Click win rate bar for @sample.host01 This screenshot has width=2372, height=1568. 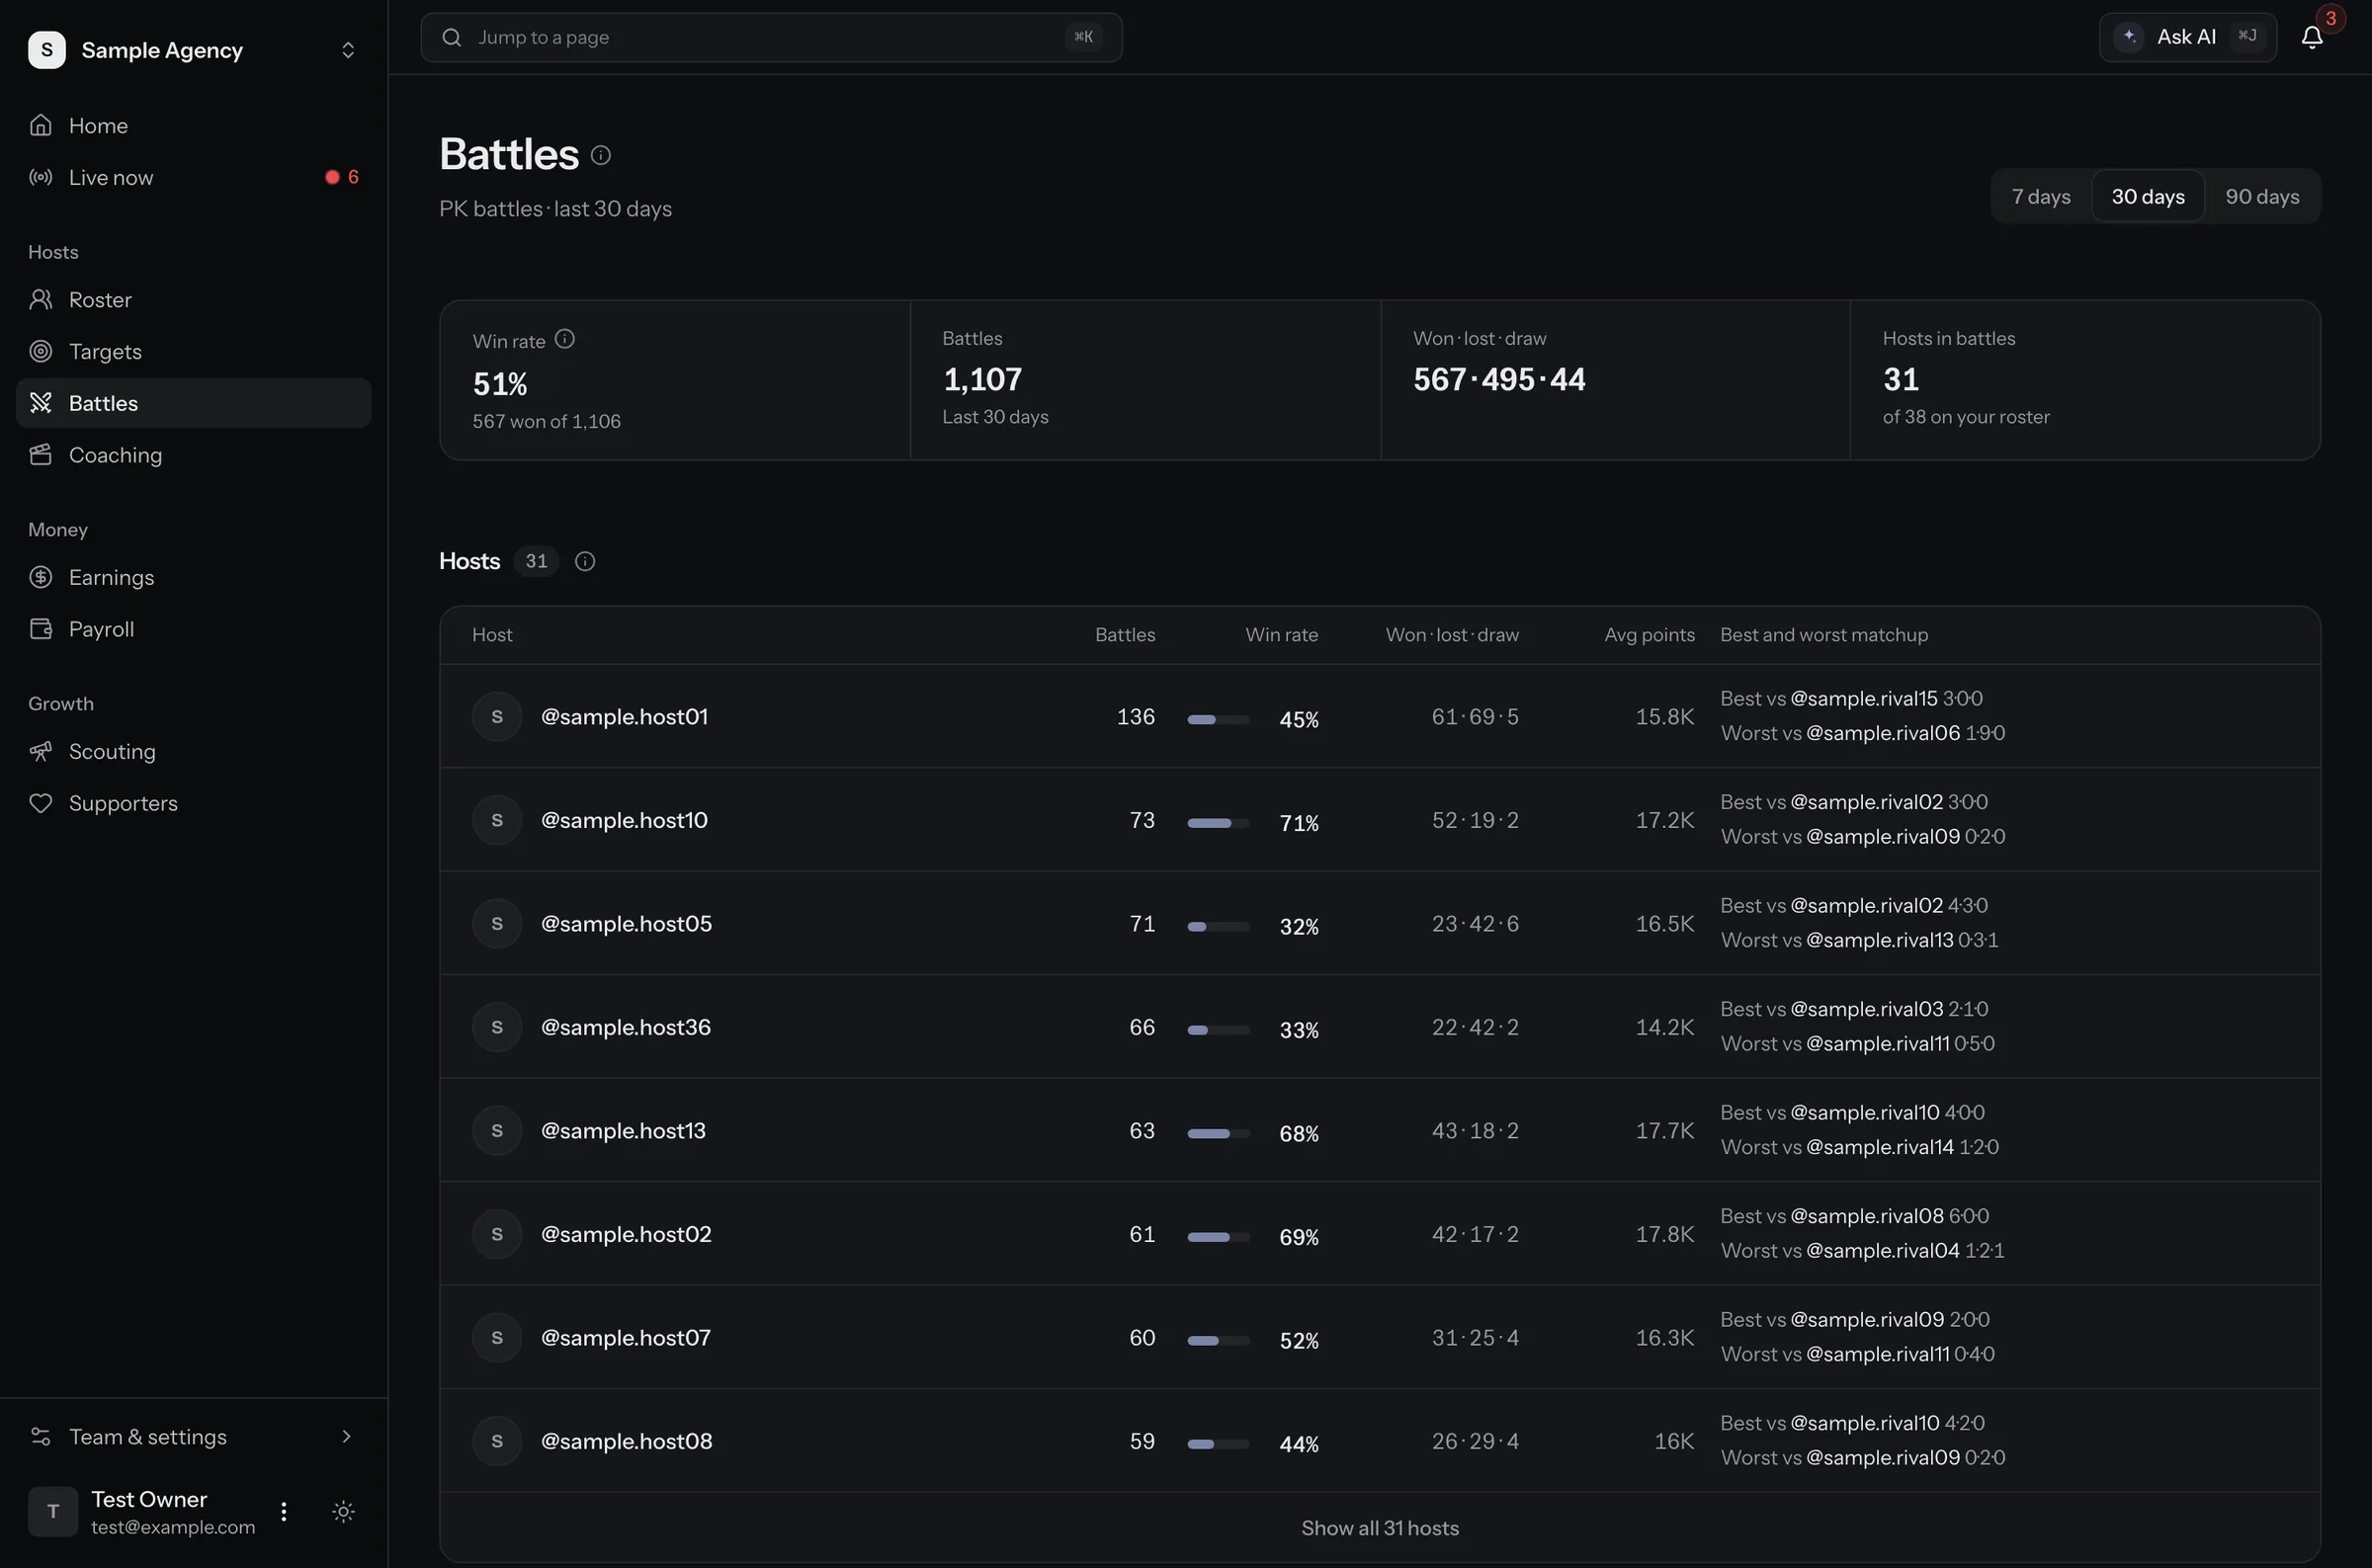click(x=1218, y=720)
